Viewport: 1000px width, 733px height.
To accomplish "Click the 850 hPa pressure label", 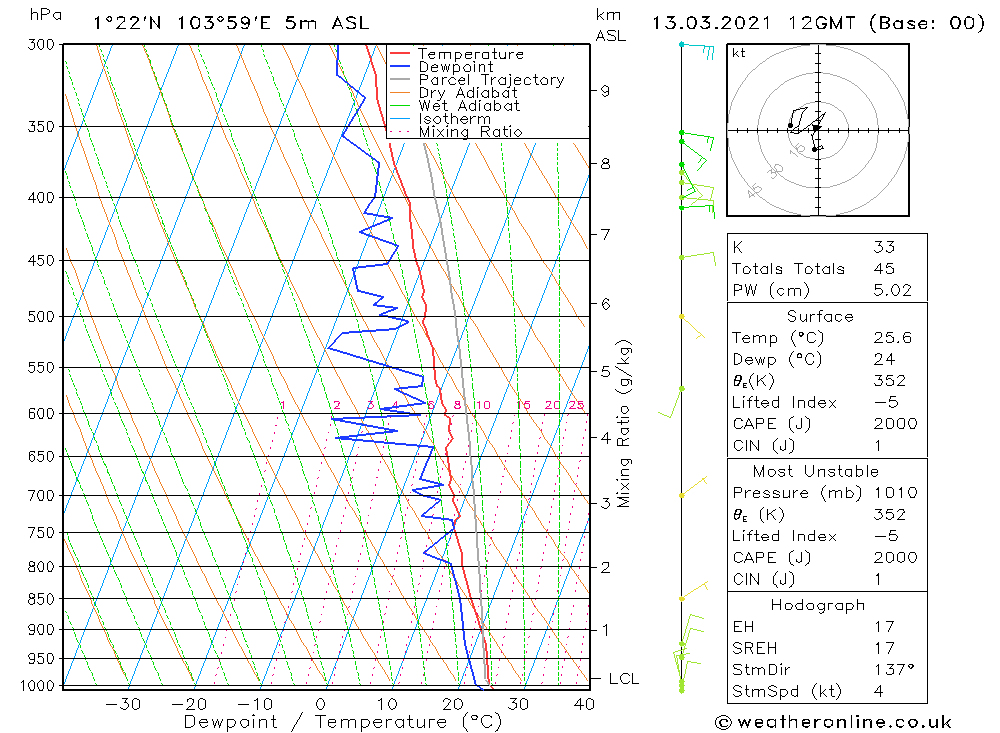I will tap(41, 598).
